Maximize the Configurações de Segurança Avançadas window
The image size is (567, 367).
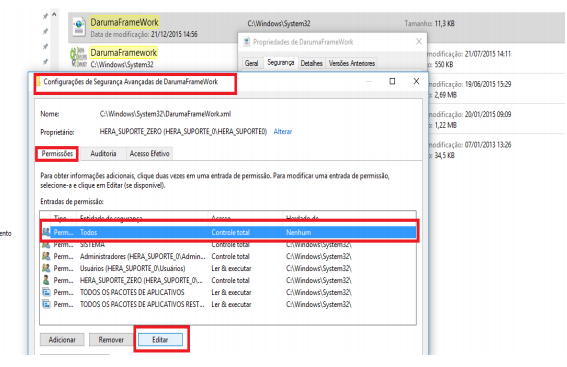[x=392, y=81]
